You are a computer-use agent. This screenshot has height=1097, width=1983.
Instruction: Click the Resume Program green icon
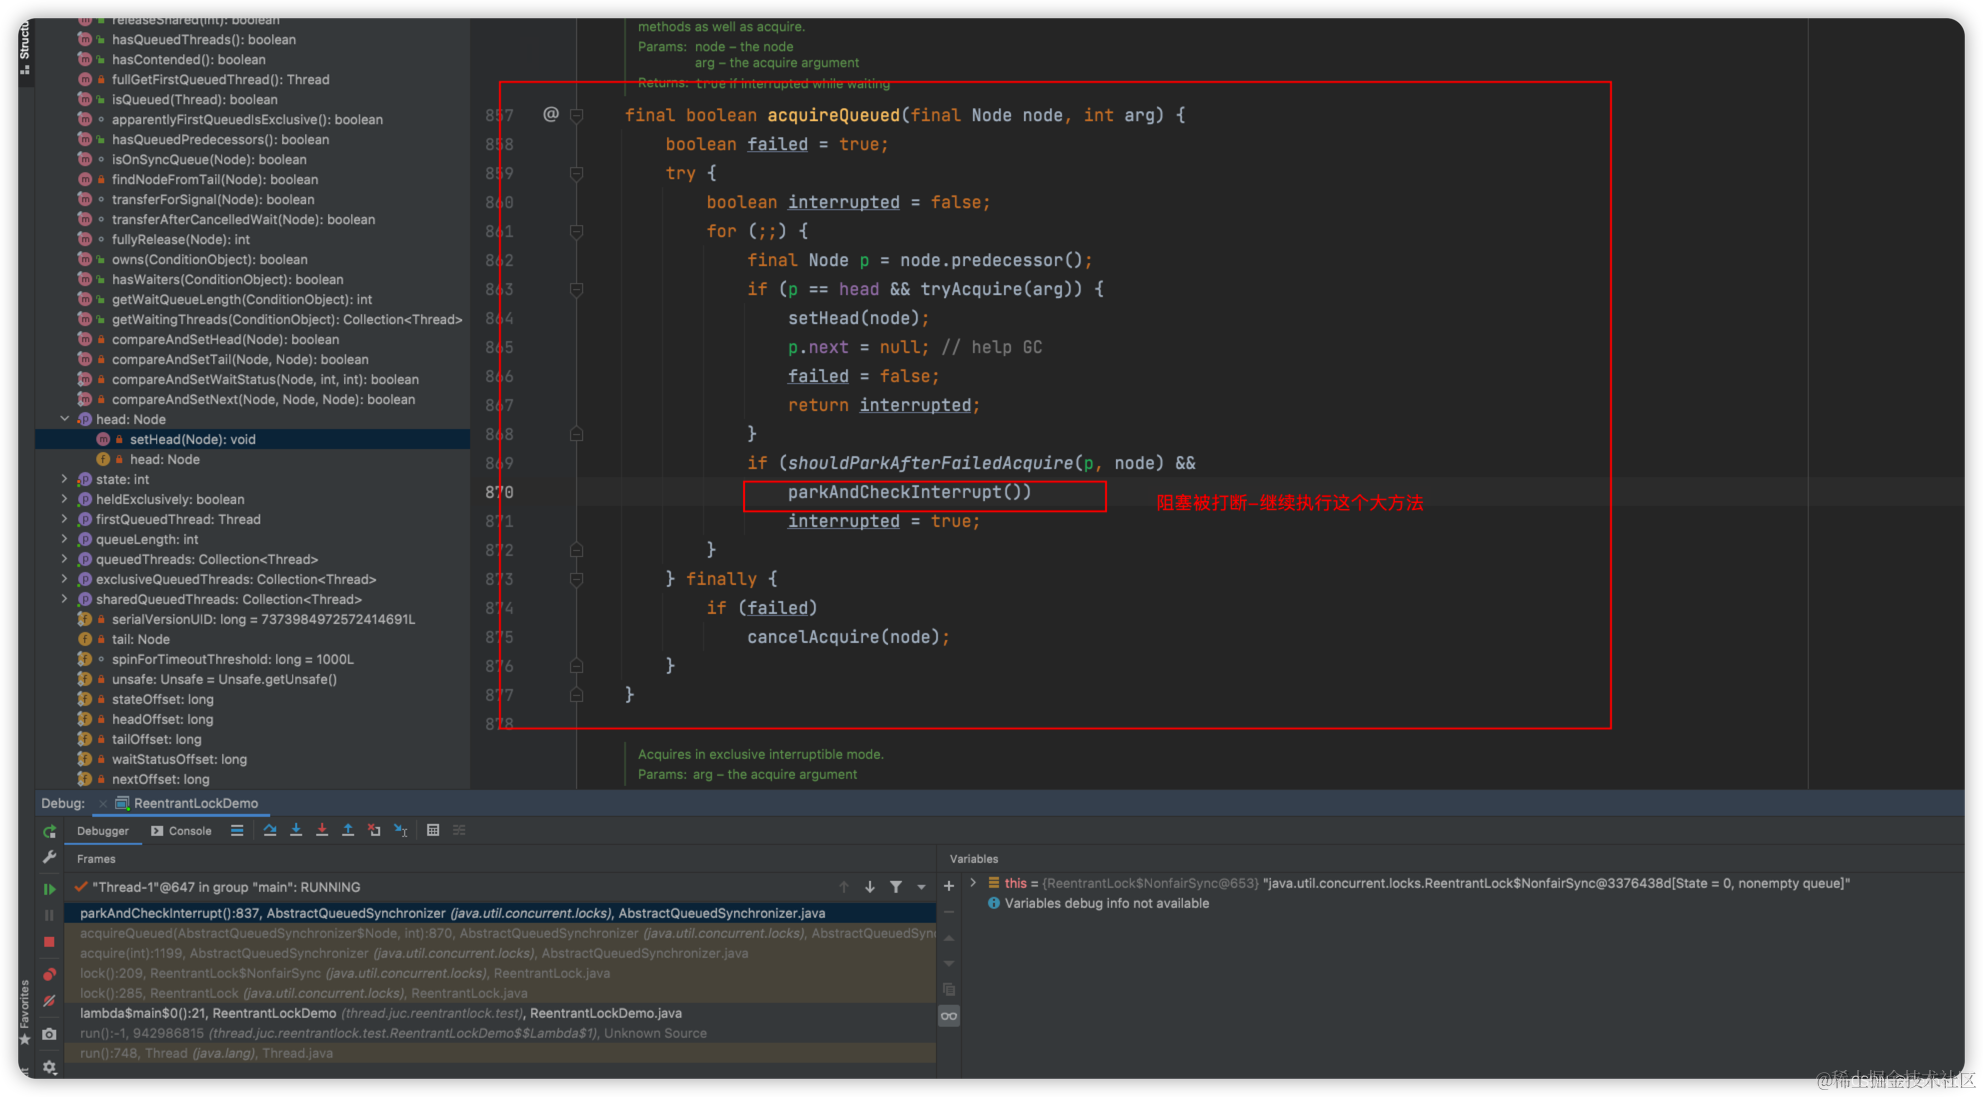pyautogui.click(x=49, y=888)
